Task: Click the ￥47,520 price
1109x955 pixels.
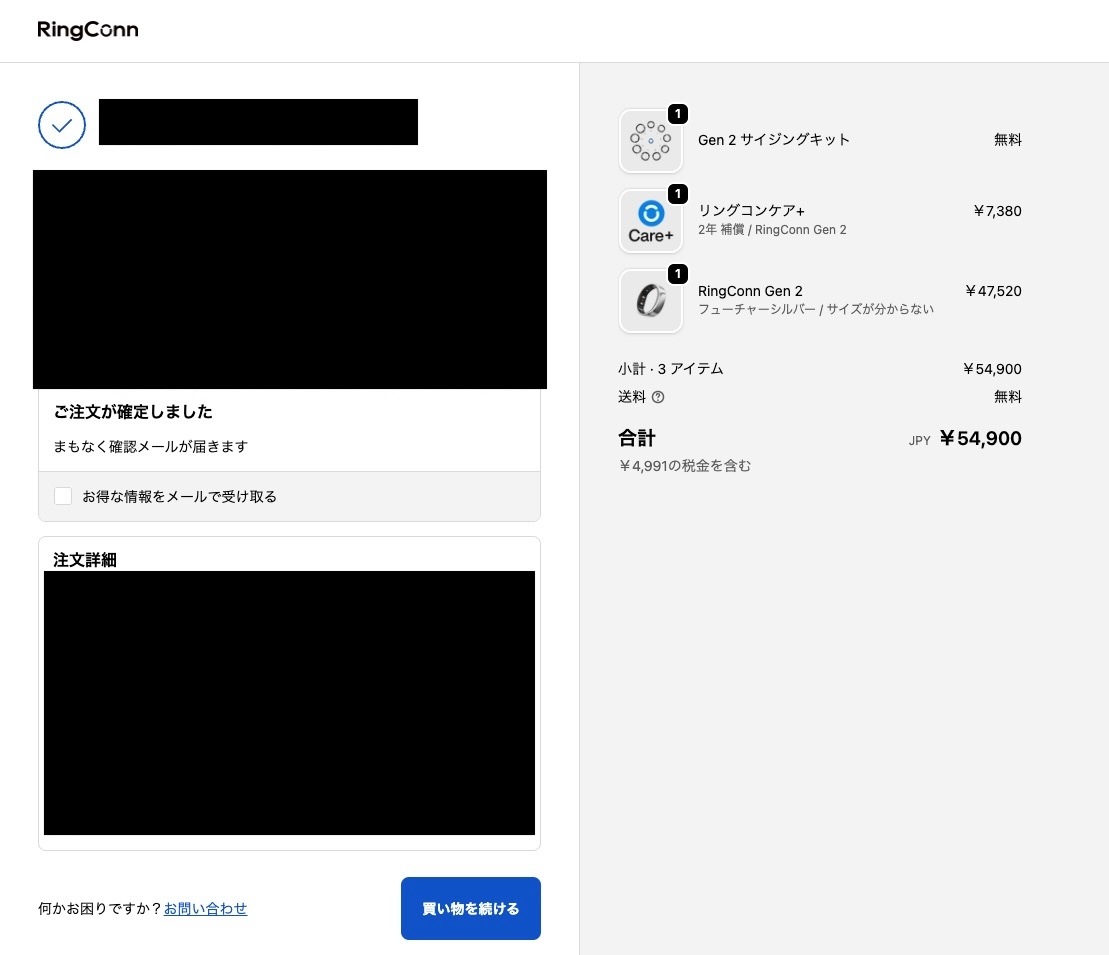Action: [993, 291]
